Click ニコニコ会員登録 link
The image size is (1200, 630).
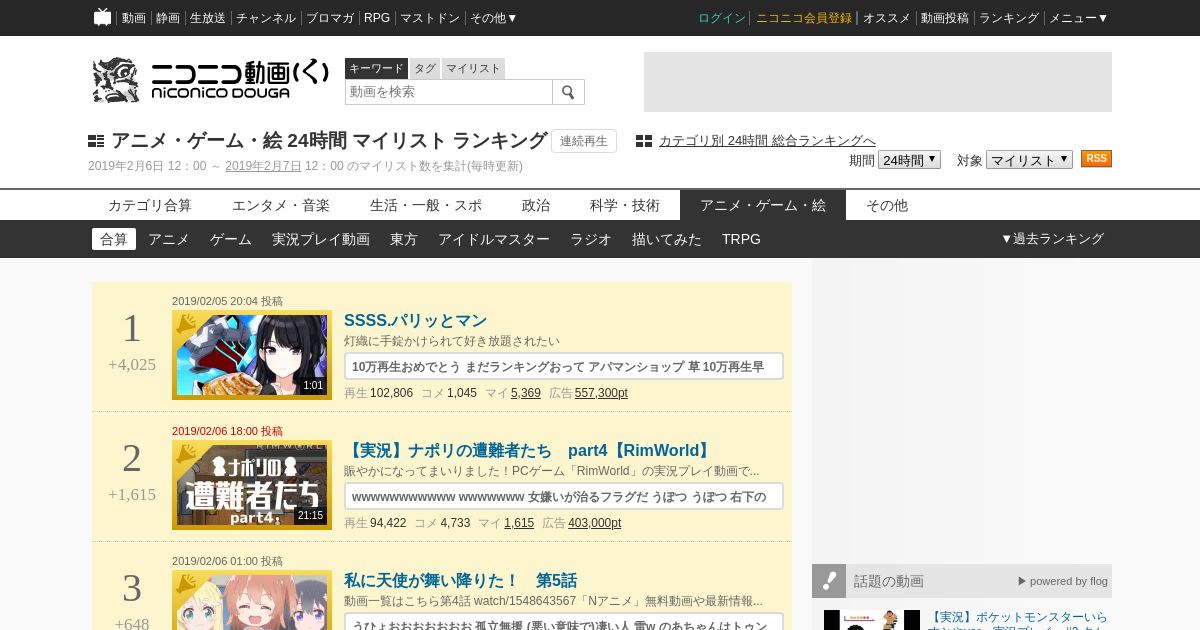[x=804, y=18]
